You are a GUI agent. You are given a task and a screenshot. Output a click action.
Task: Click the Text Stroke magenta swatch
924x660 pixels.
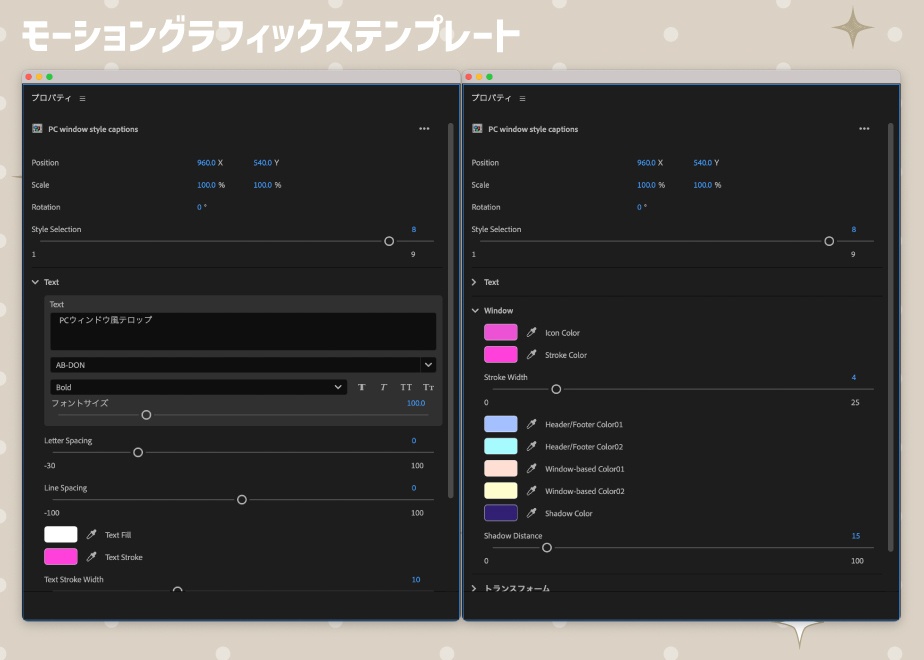pyautogui.click(x=61, y=557)
